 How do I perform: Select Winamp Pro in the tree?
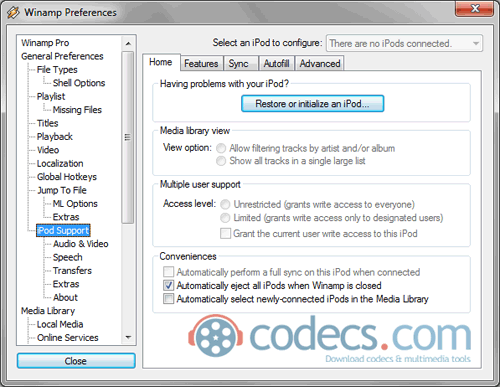[45, 43]
